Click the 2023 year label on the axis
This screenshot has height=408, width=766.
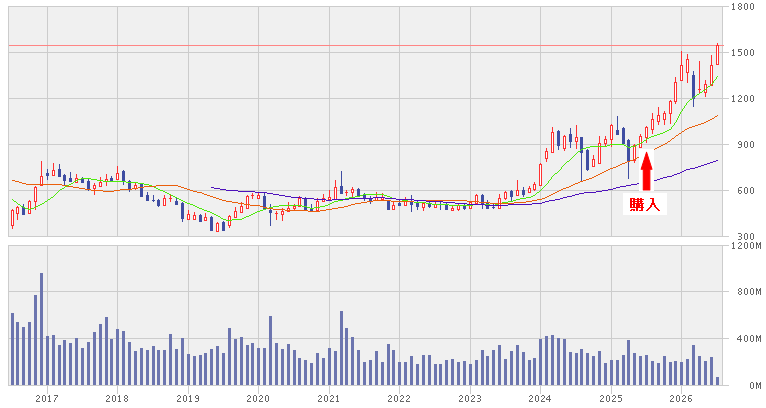470,399
